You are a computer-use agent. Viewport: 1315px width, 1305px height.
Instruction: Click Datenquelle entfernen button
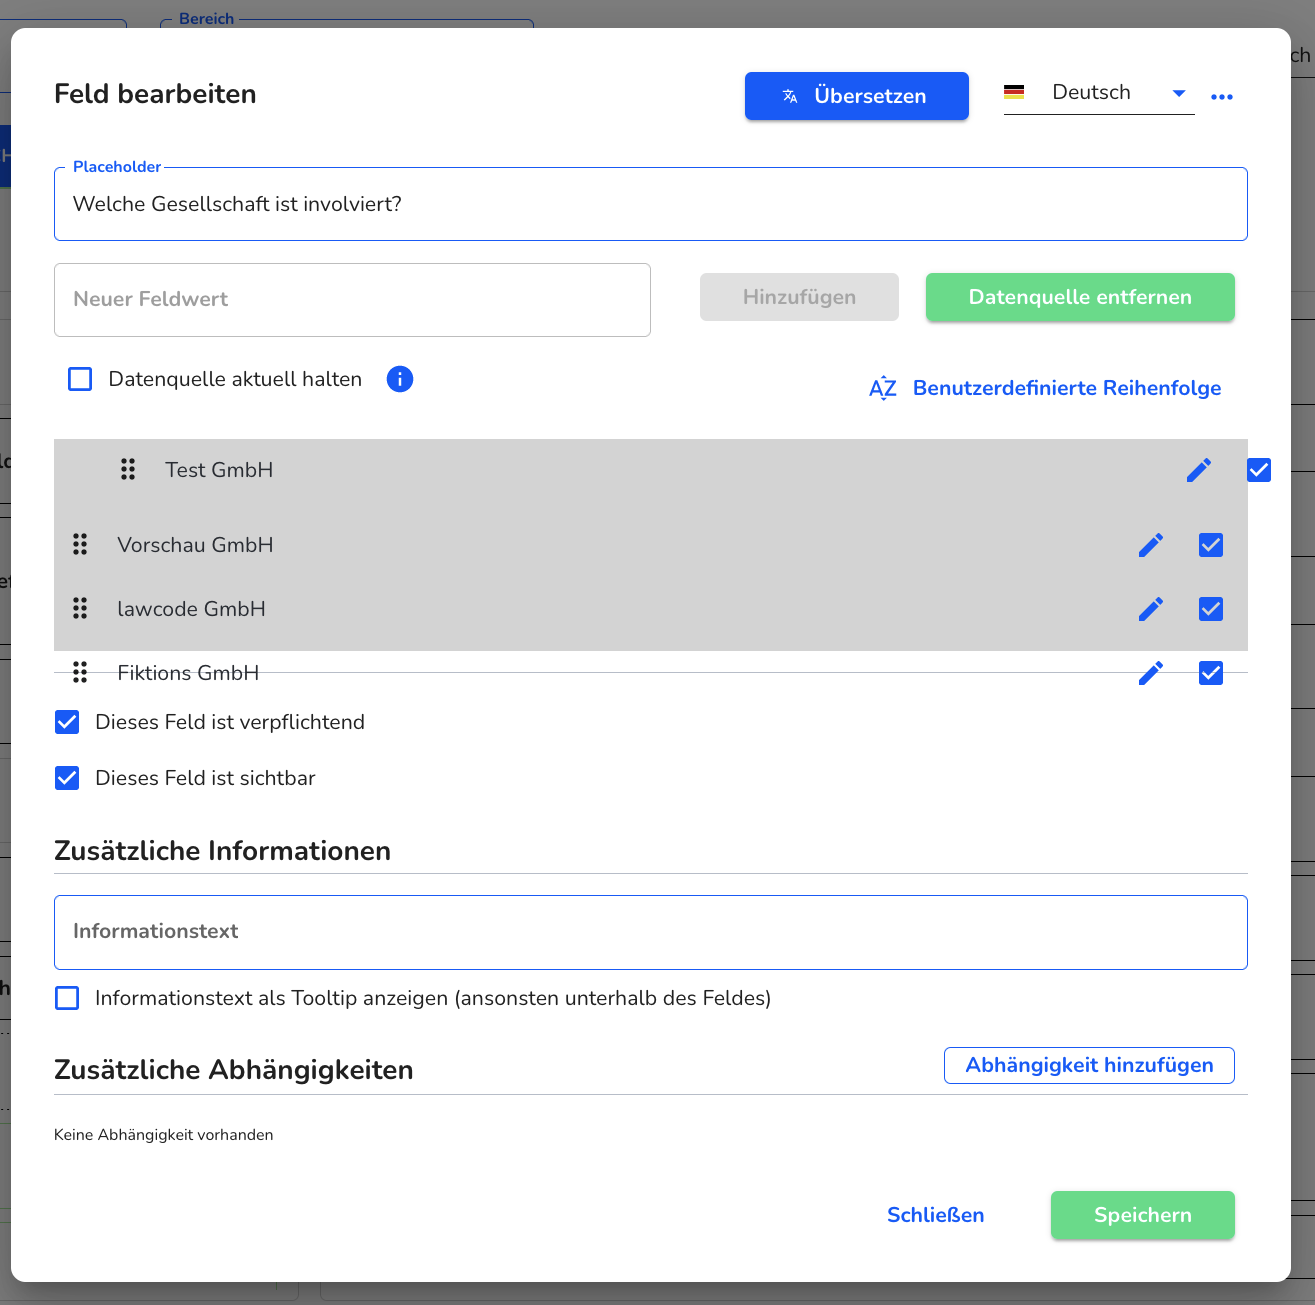click(1080, 297)
